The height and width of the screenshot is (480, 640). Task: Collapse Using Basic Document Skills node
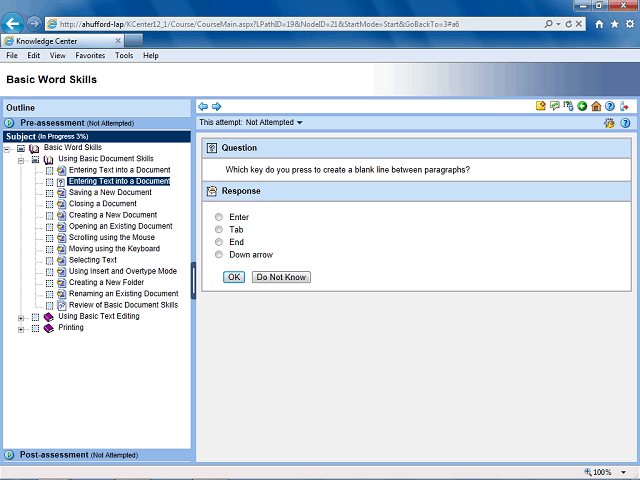point(21,160)
